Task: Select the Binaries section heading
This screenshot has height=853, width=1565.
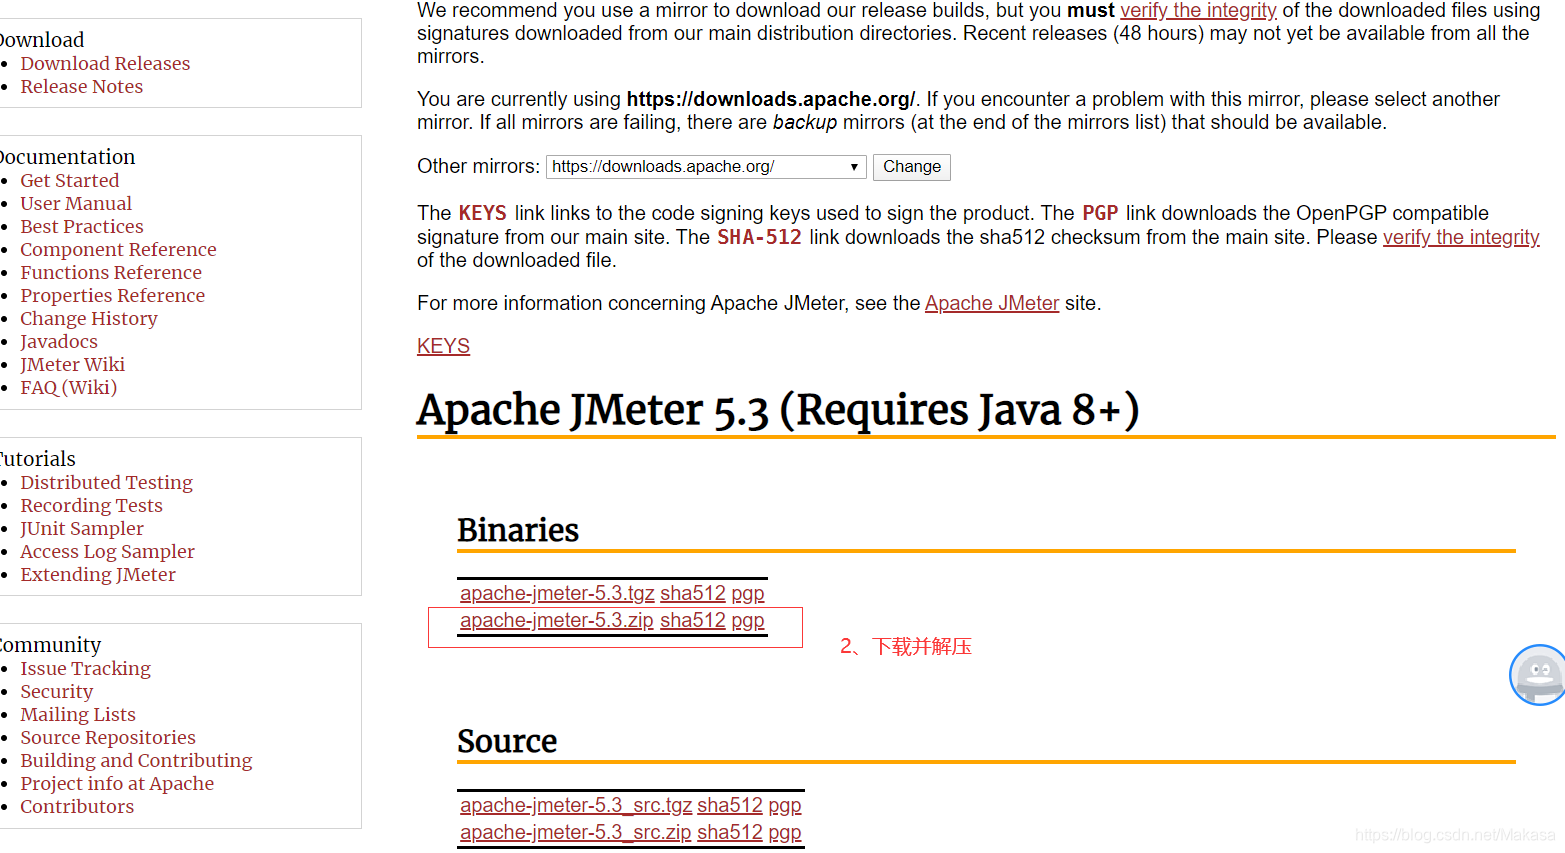Action: point(518,529)
